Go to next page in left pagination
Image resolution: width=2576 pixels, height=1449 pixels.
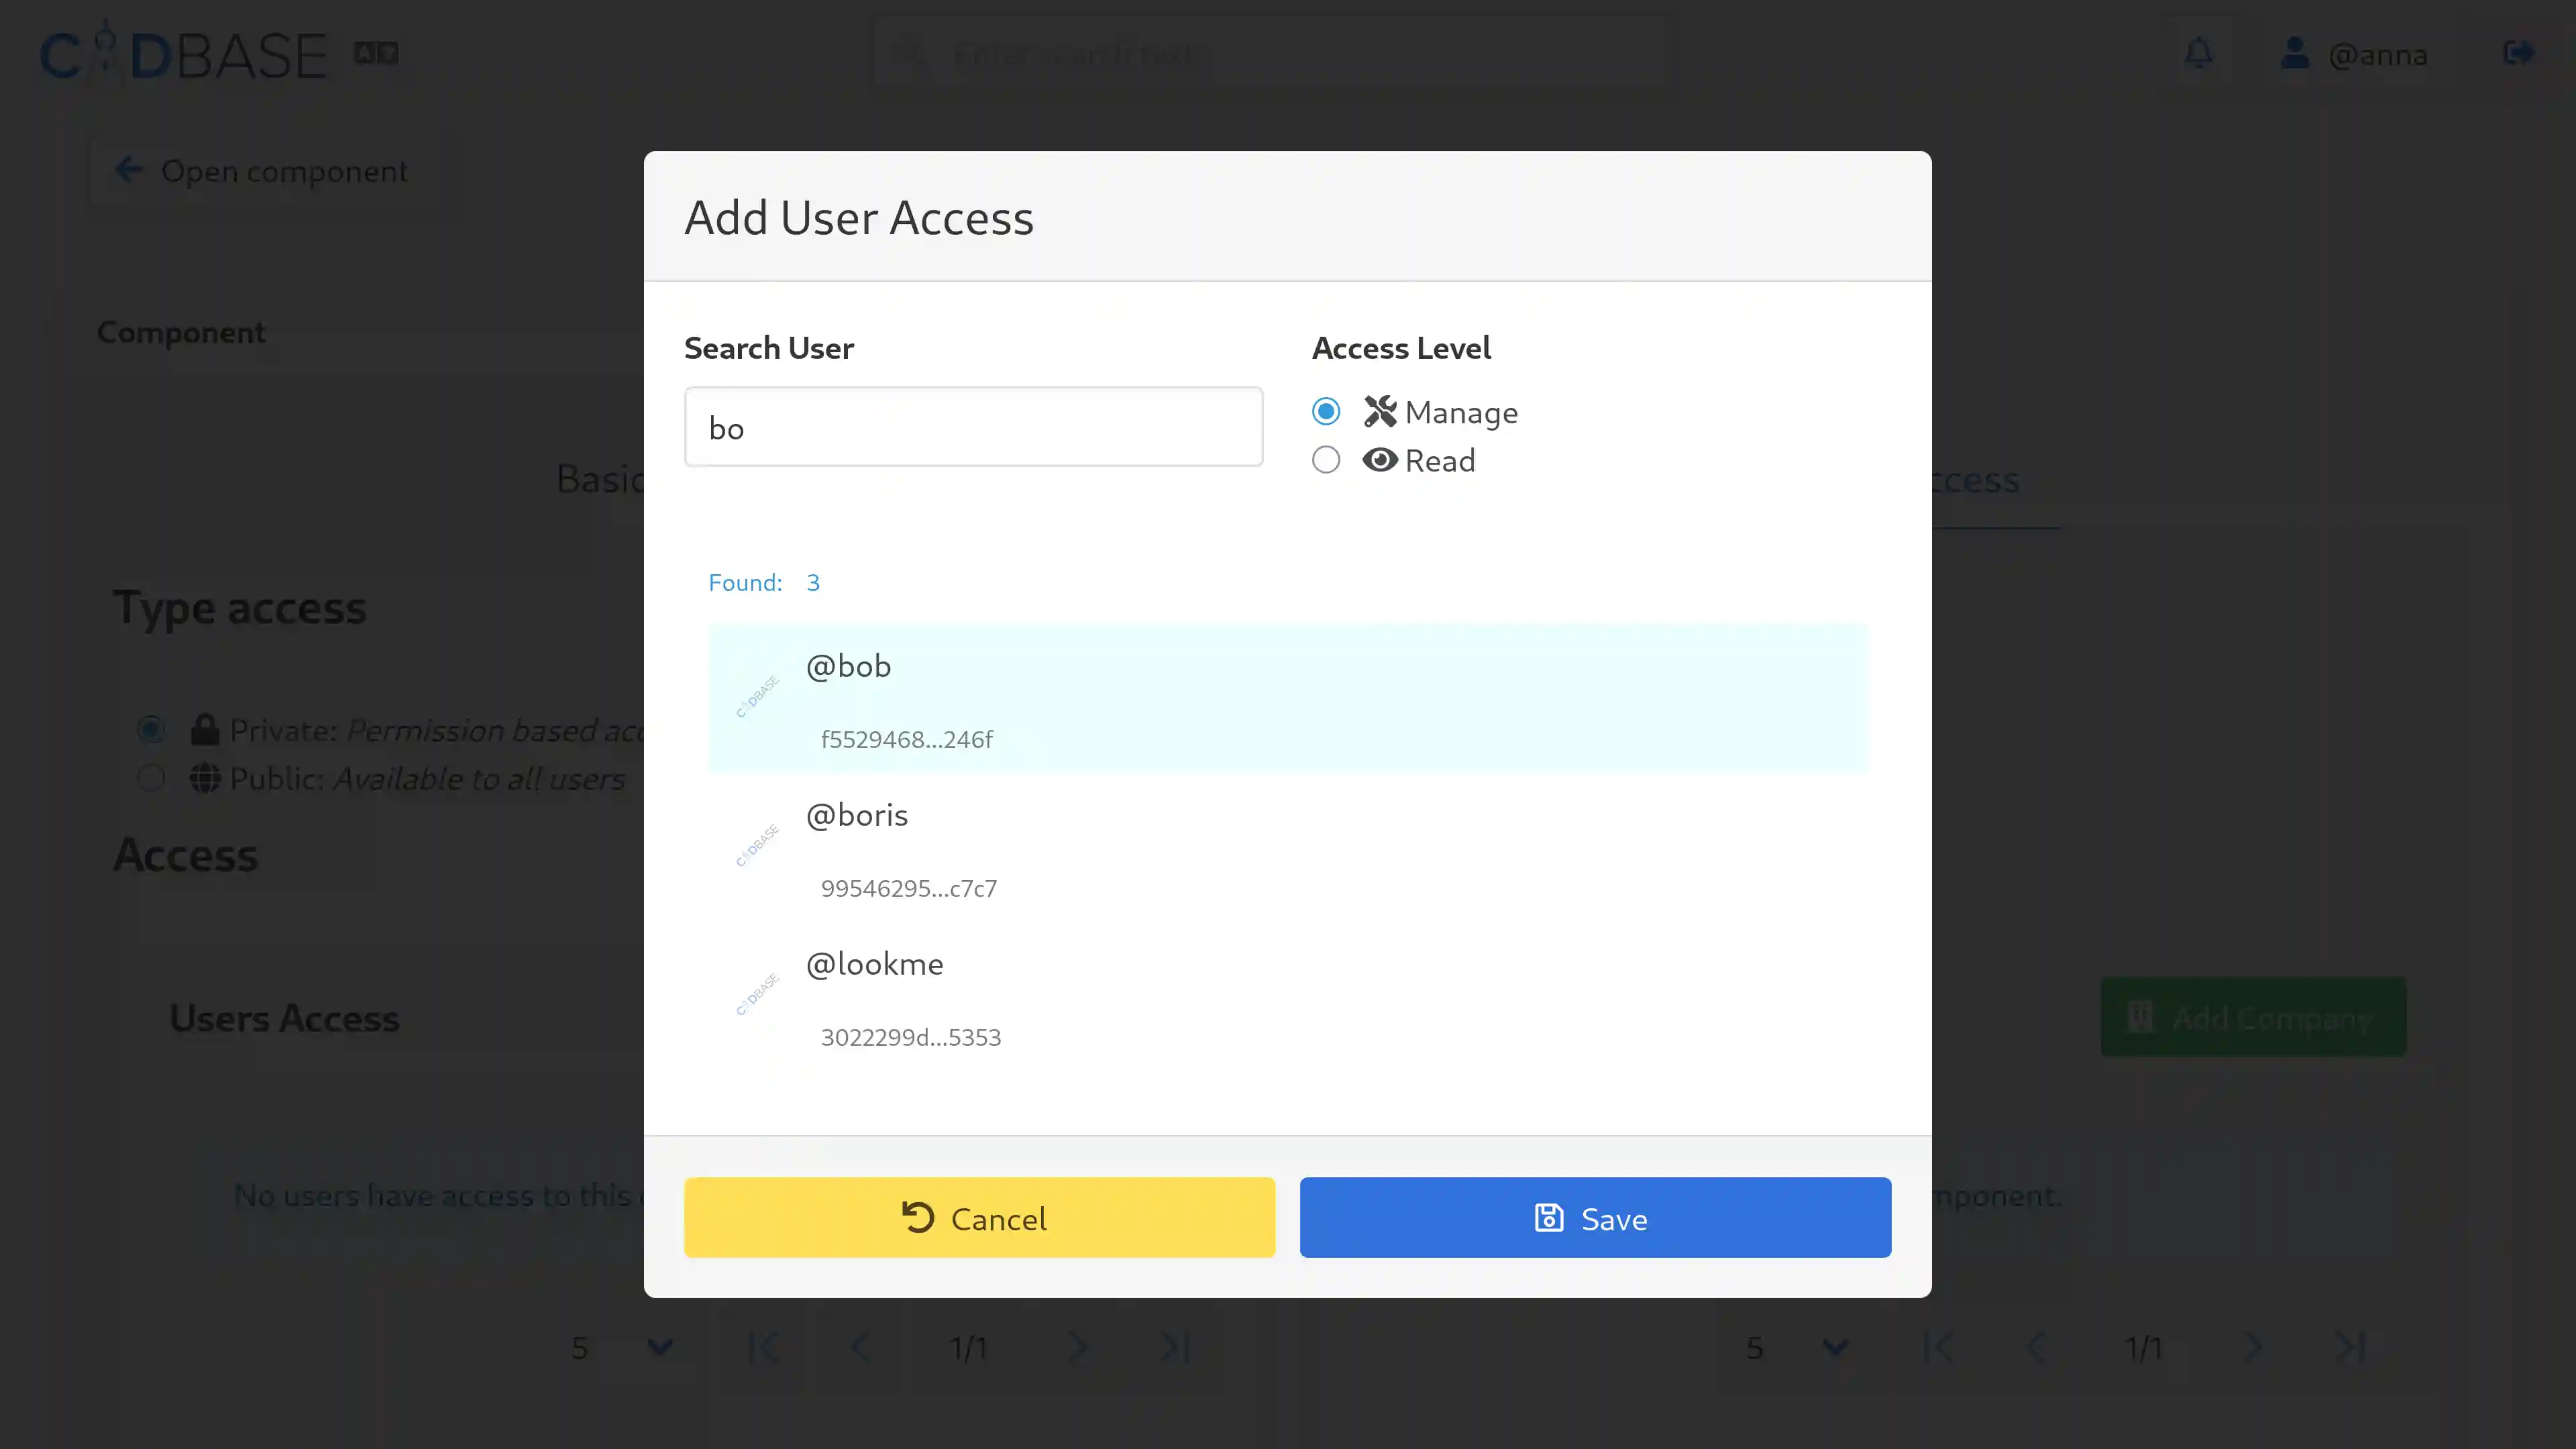click(1077, 1347)
